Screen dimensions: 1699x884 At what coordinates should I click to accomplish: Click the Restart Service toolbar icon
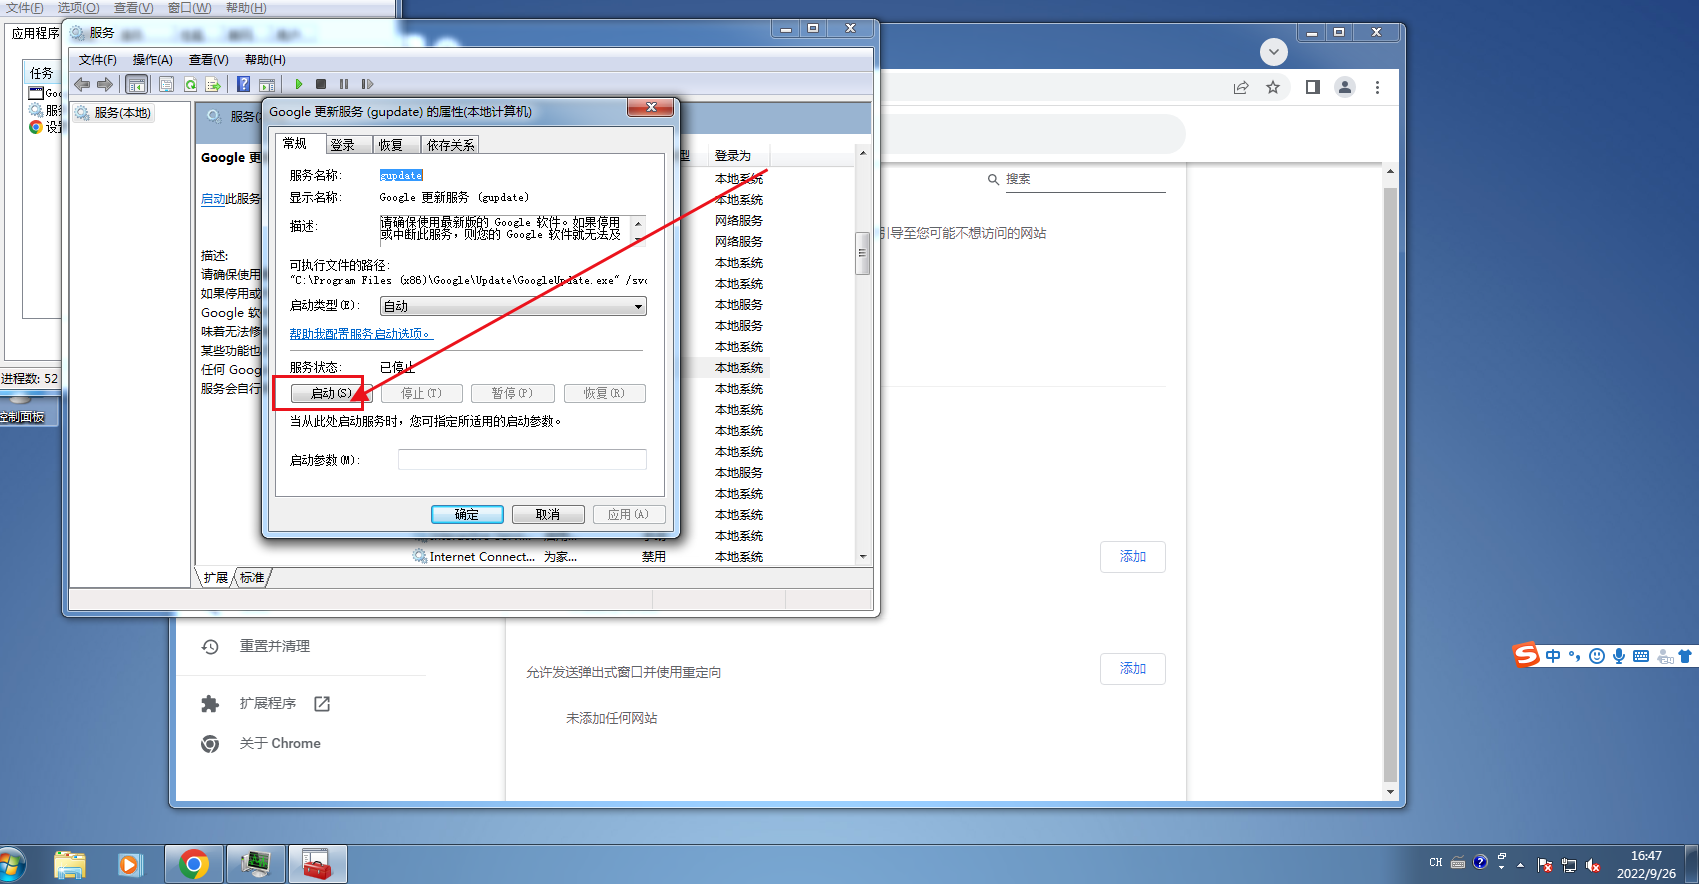click(x=367, y=84)
